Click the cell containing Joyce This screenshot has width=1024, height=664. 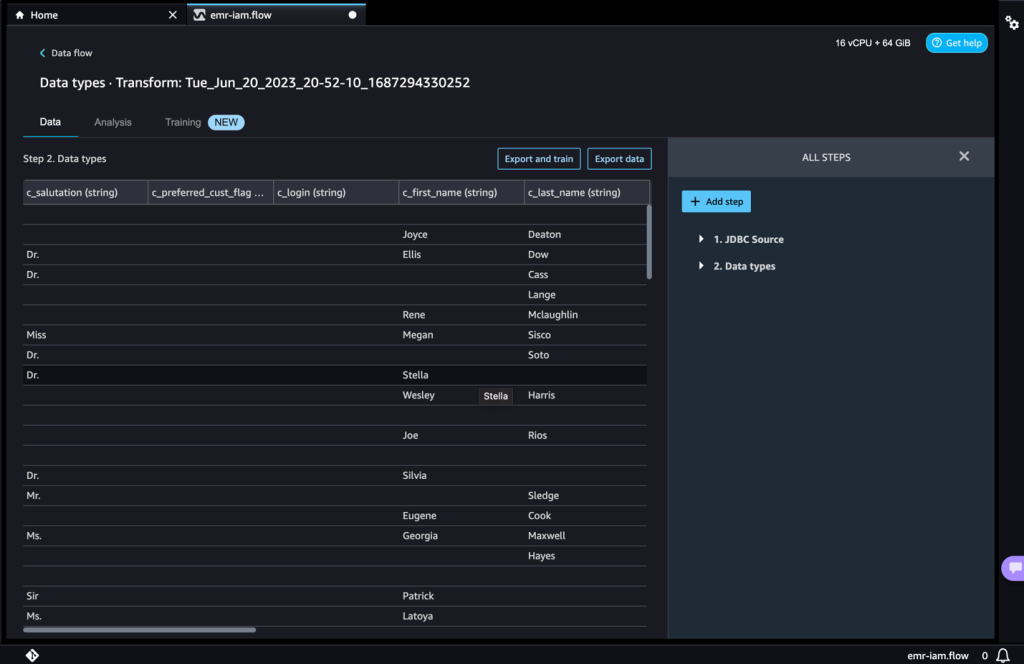click(x=462, y=234)
